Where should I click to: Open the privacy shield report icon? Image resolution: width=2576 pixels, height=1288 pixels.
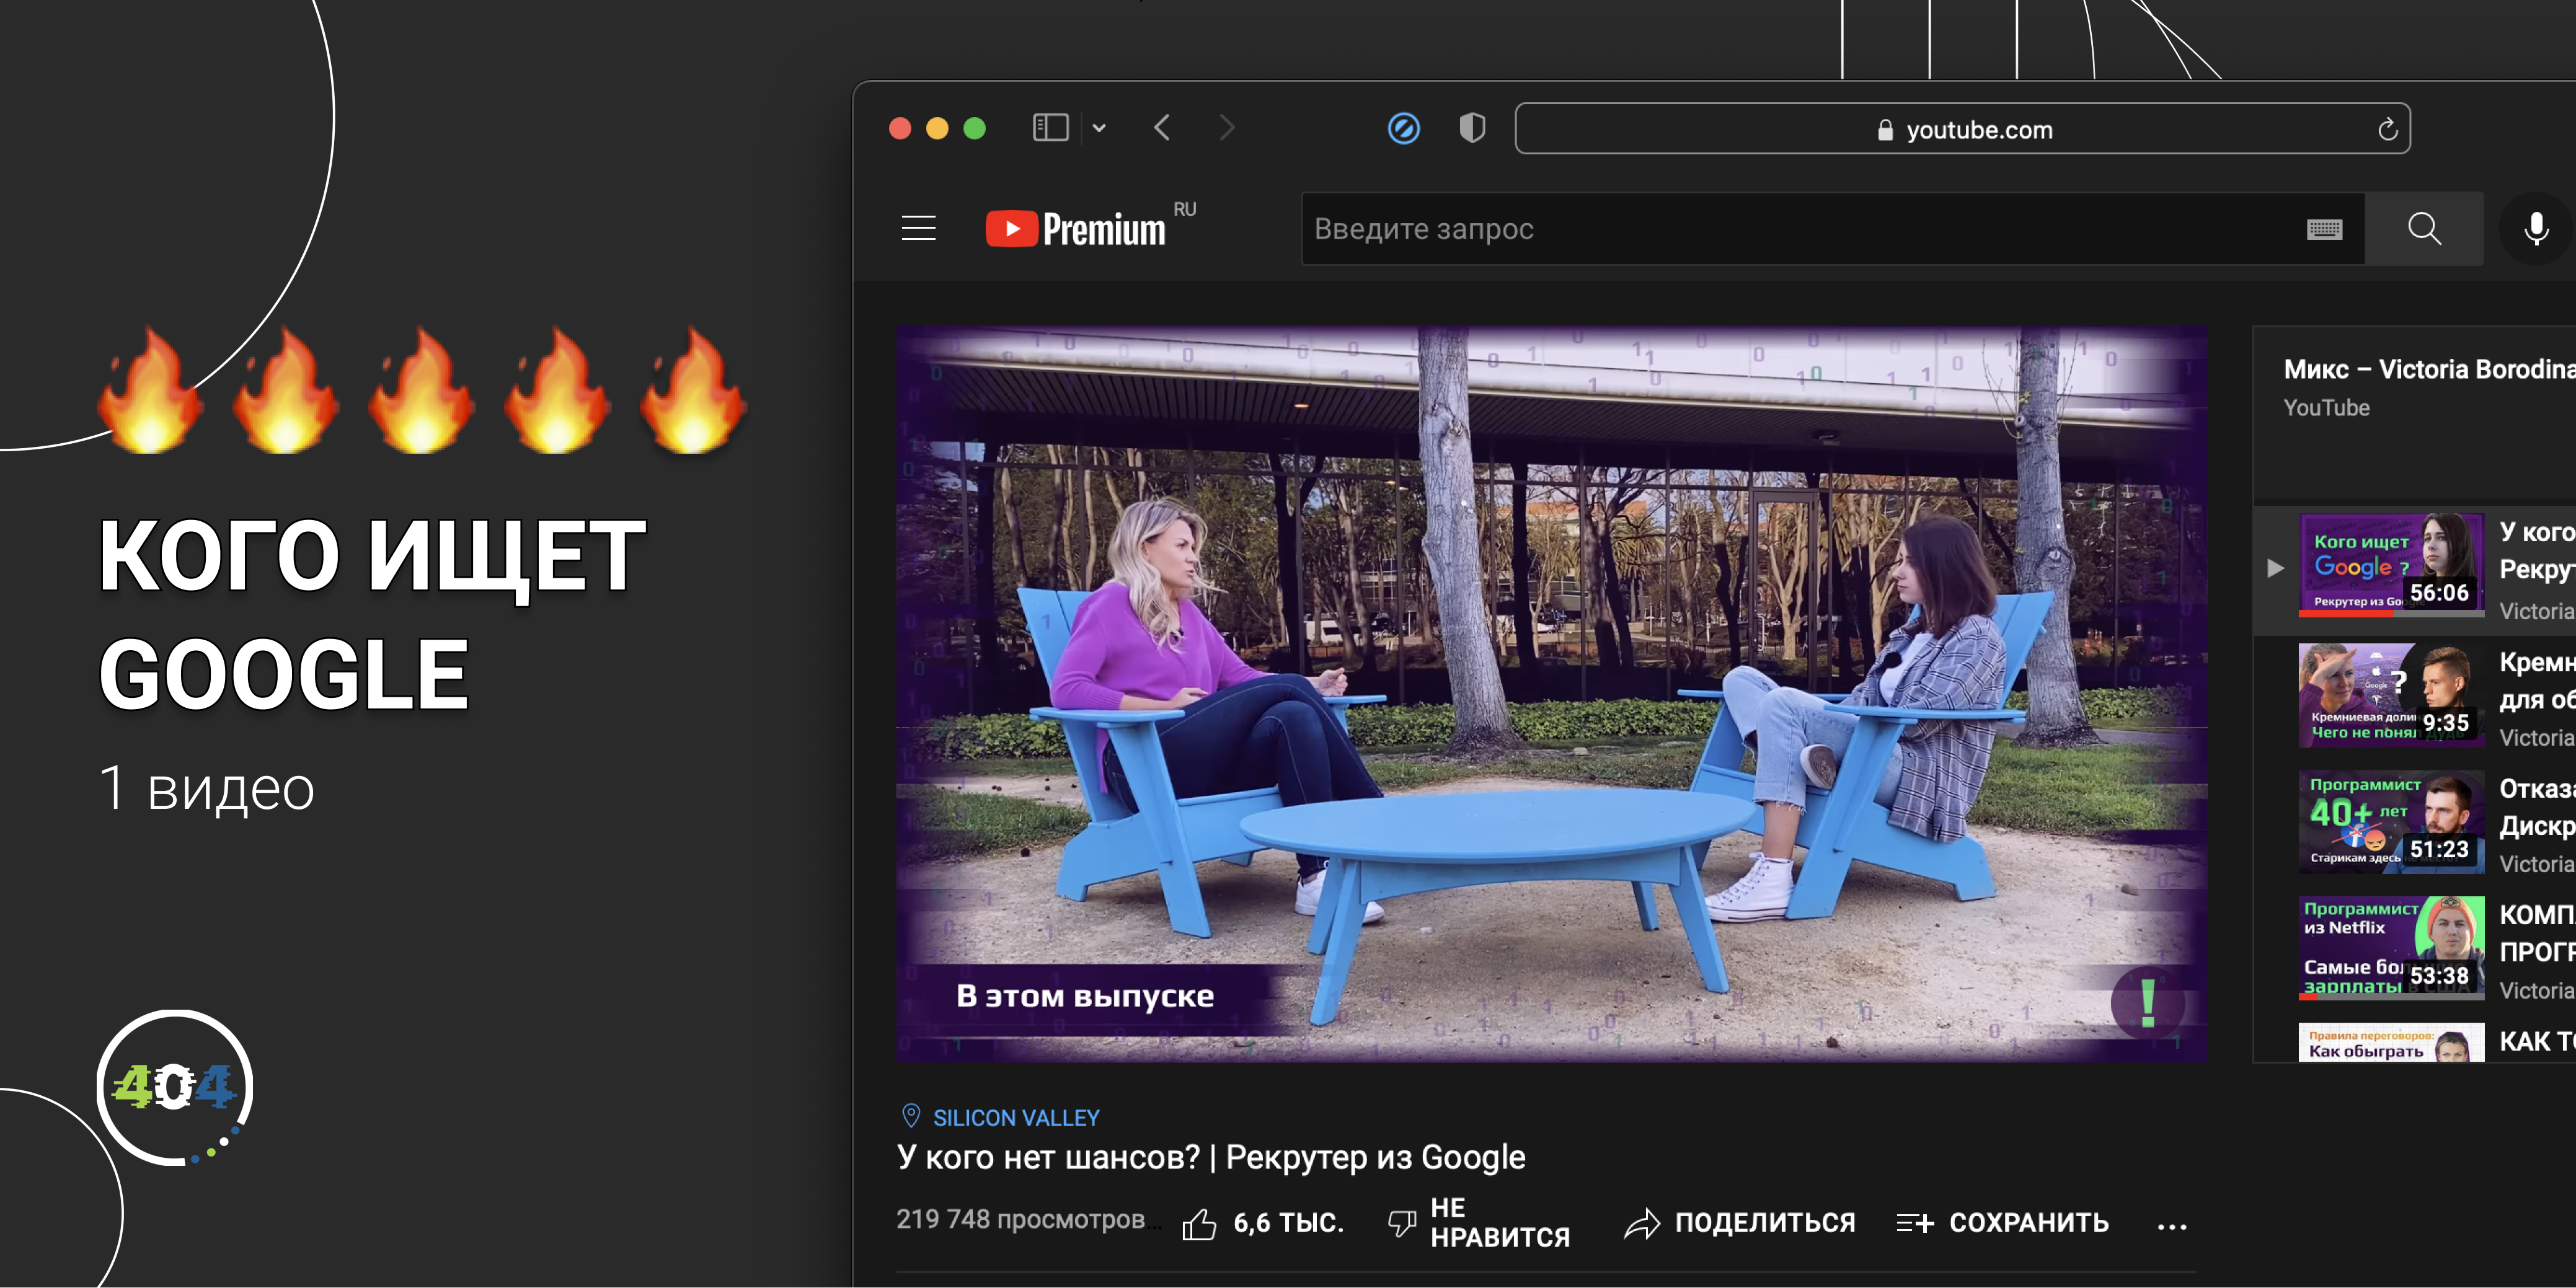(1472, 128)
